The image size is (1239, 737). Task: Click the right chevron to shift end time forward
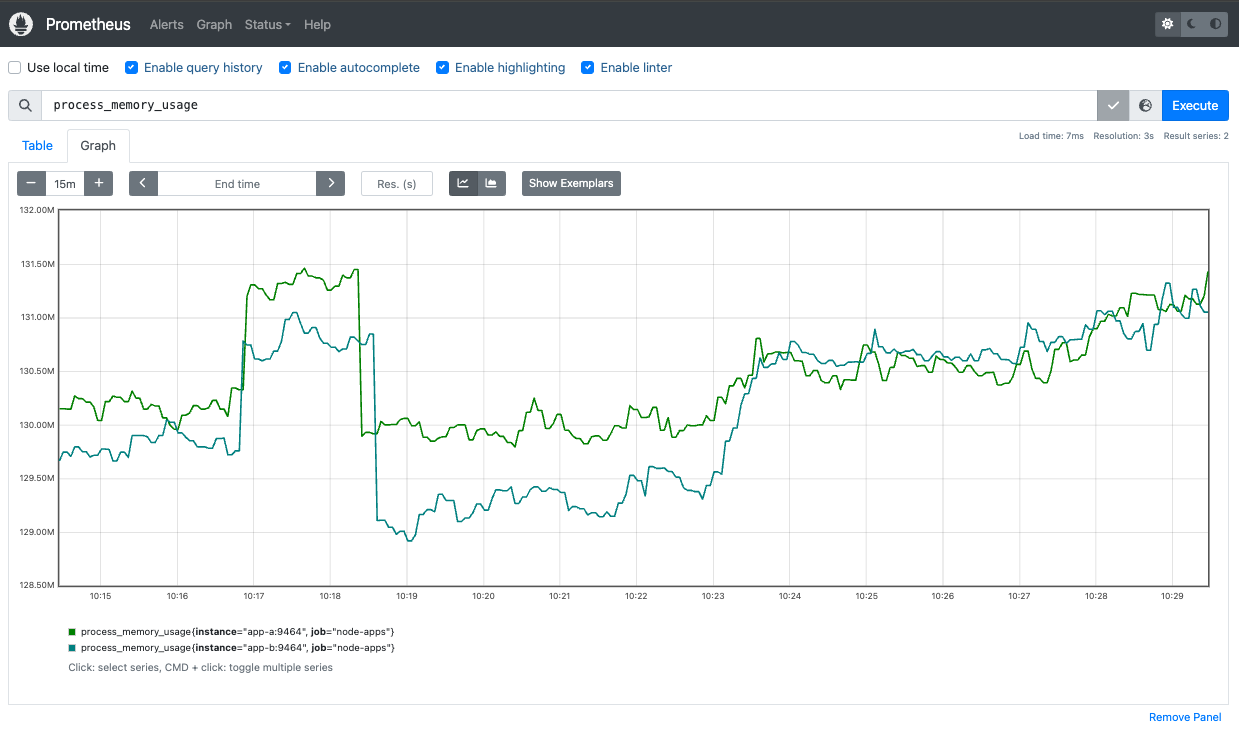coord(330,183)
